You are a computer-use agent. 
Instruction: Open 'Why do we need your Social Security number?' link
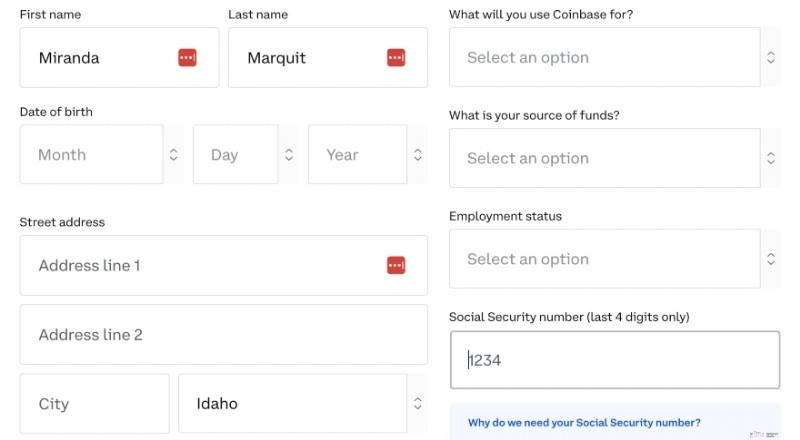coord(584,423)
